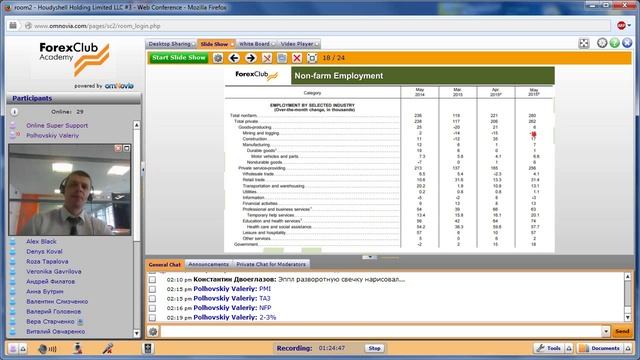Click the Start Slide Show button
Screen dimensions: 640x360
178,58
